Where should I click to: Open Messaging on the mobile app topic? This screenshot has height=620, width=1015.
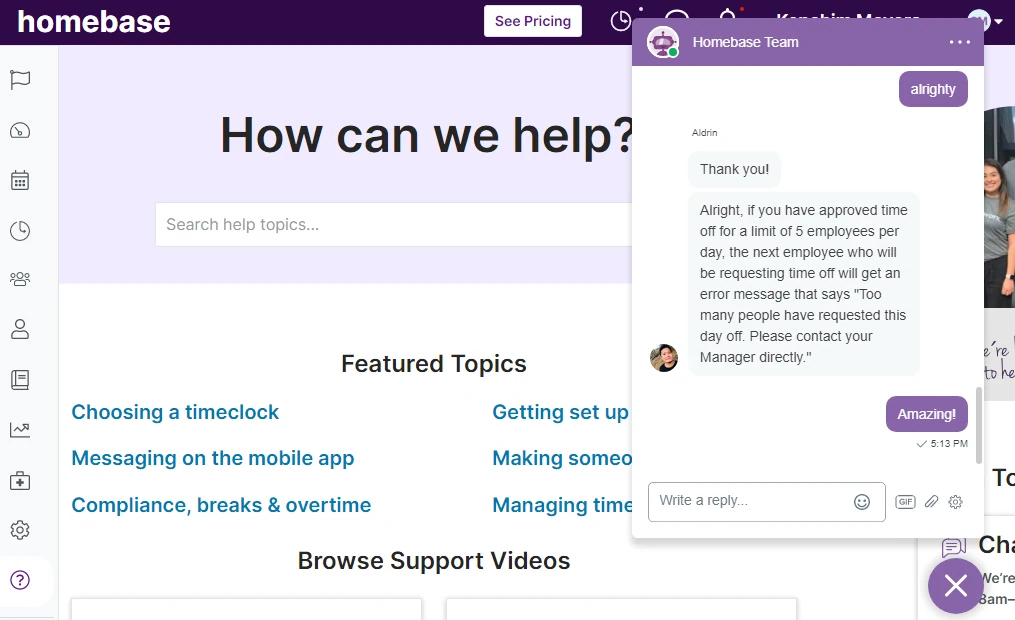pos(212,458)
